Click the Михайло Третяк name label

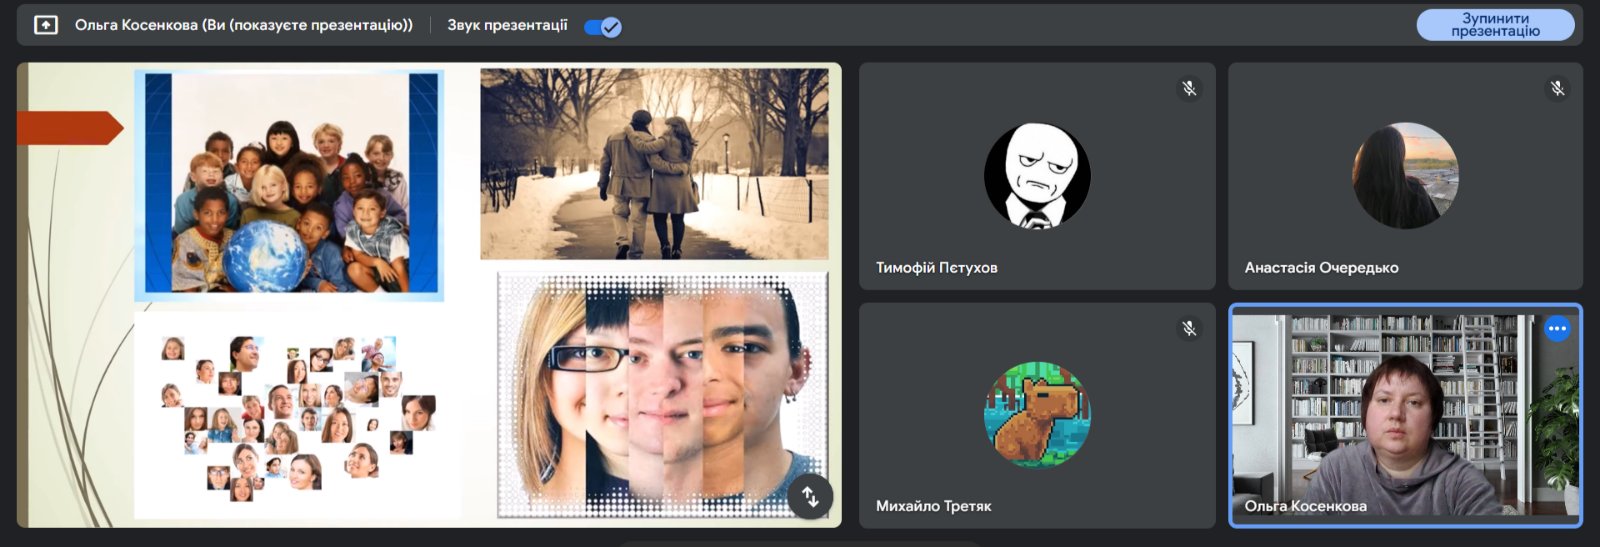click(933, 507)
